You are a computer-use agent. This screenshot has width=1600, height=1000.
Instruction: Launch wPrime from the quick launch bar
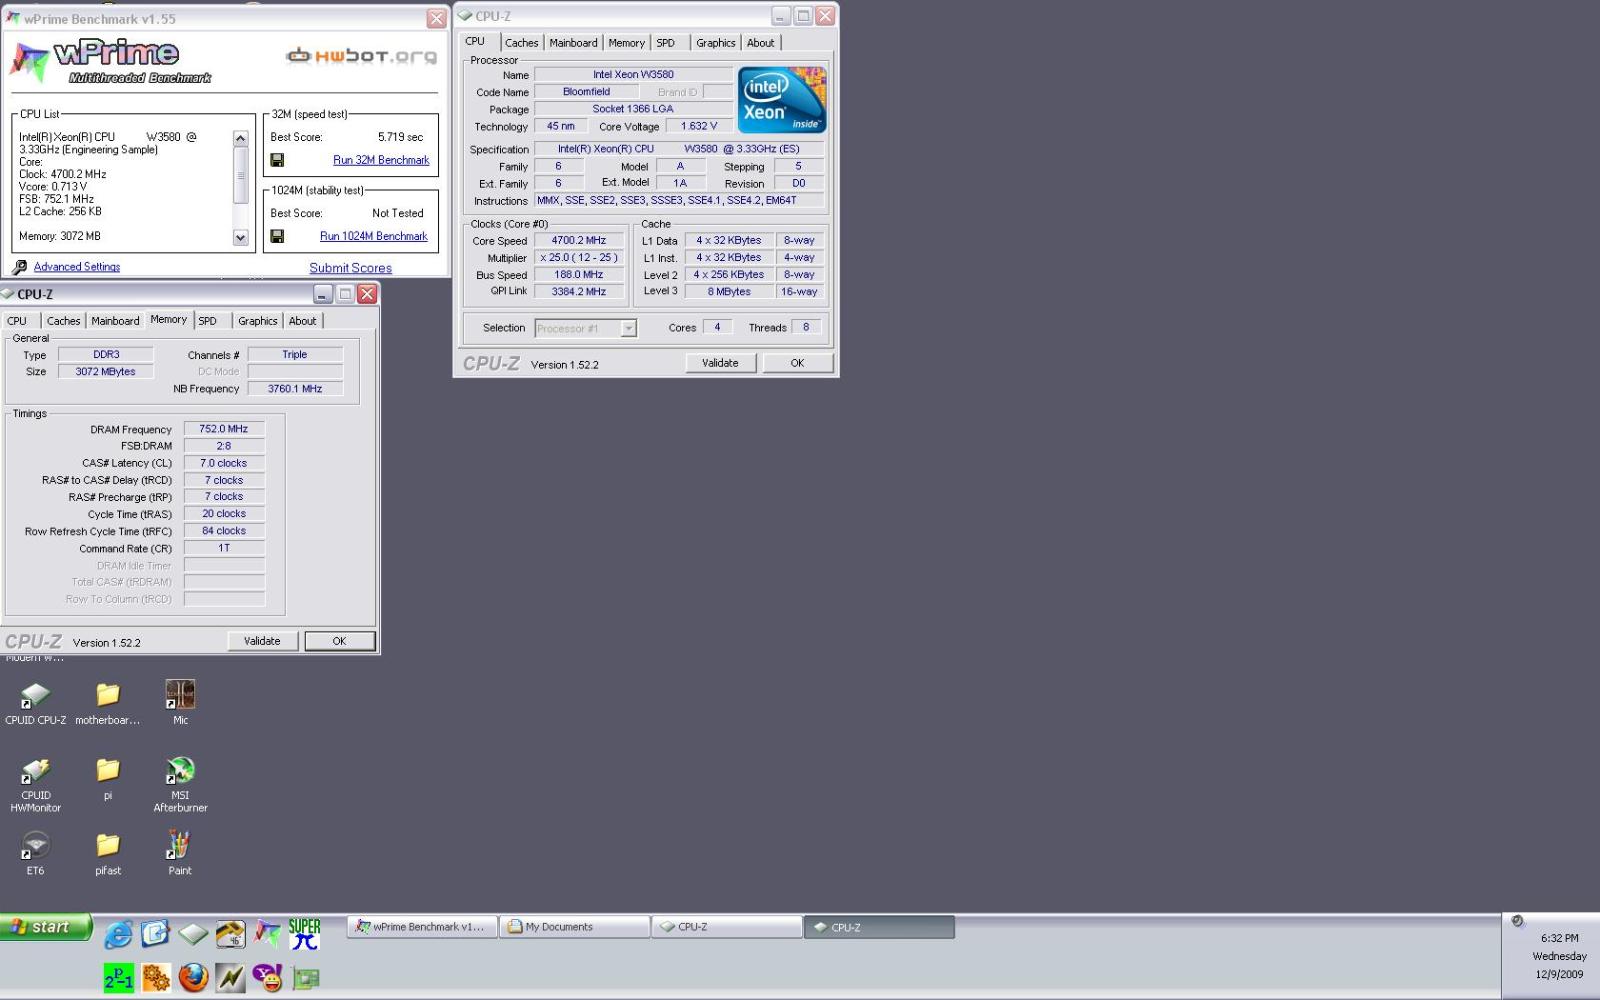tap(267, 934)
